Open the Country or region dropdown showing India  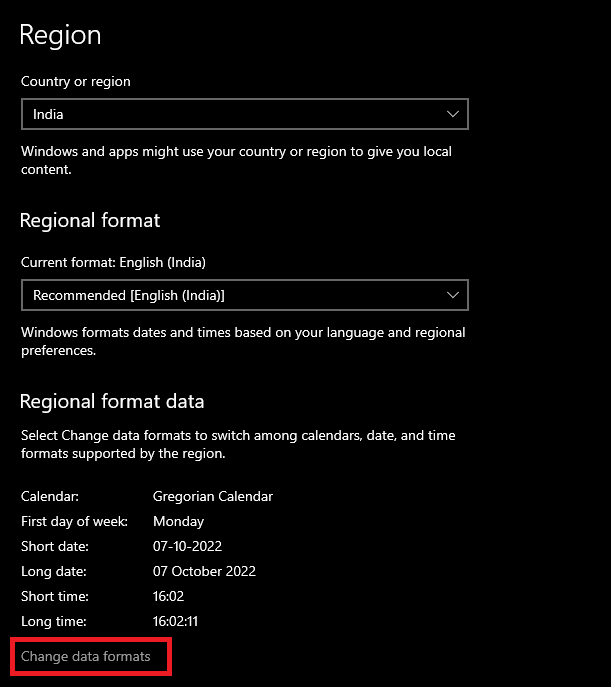(244, 114)
